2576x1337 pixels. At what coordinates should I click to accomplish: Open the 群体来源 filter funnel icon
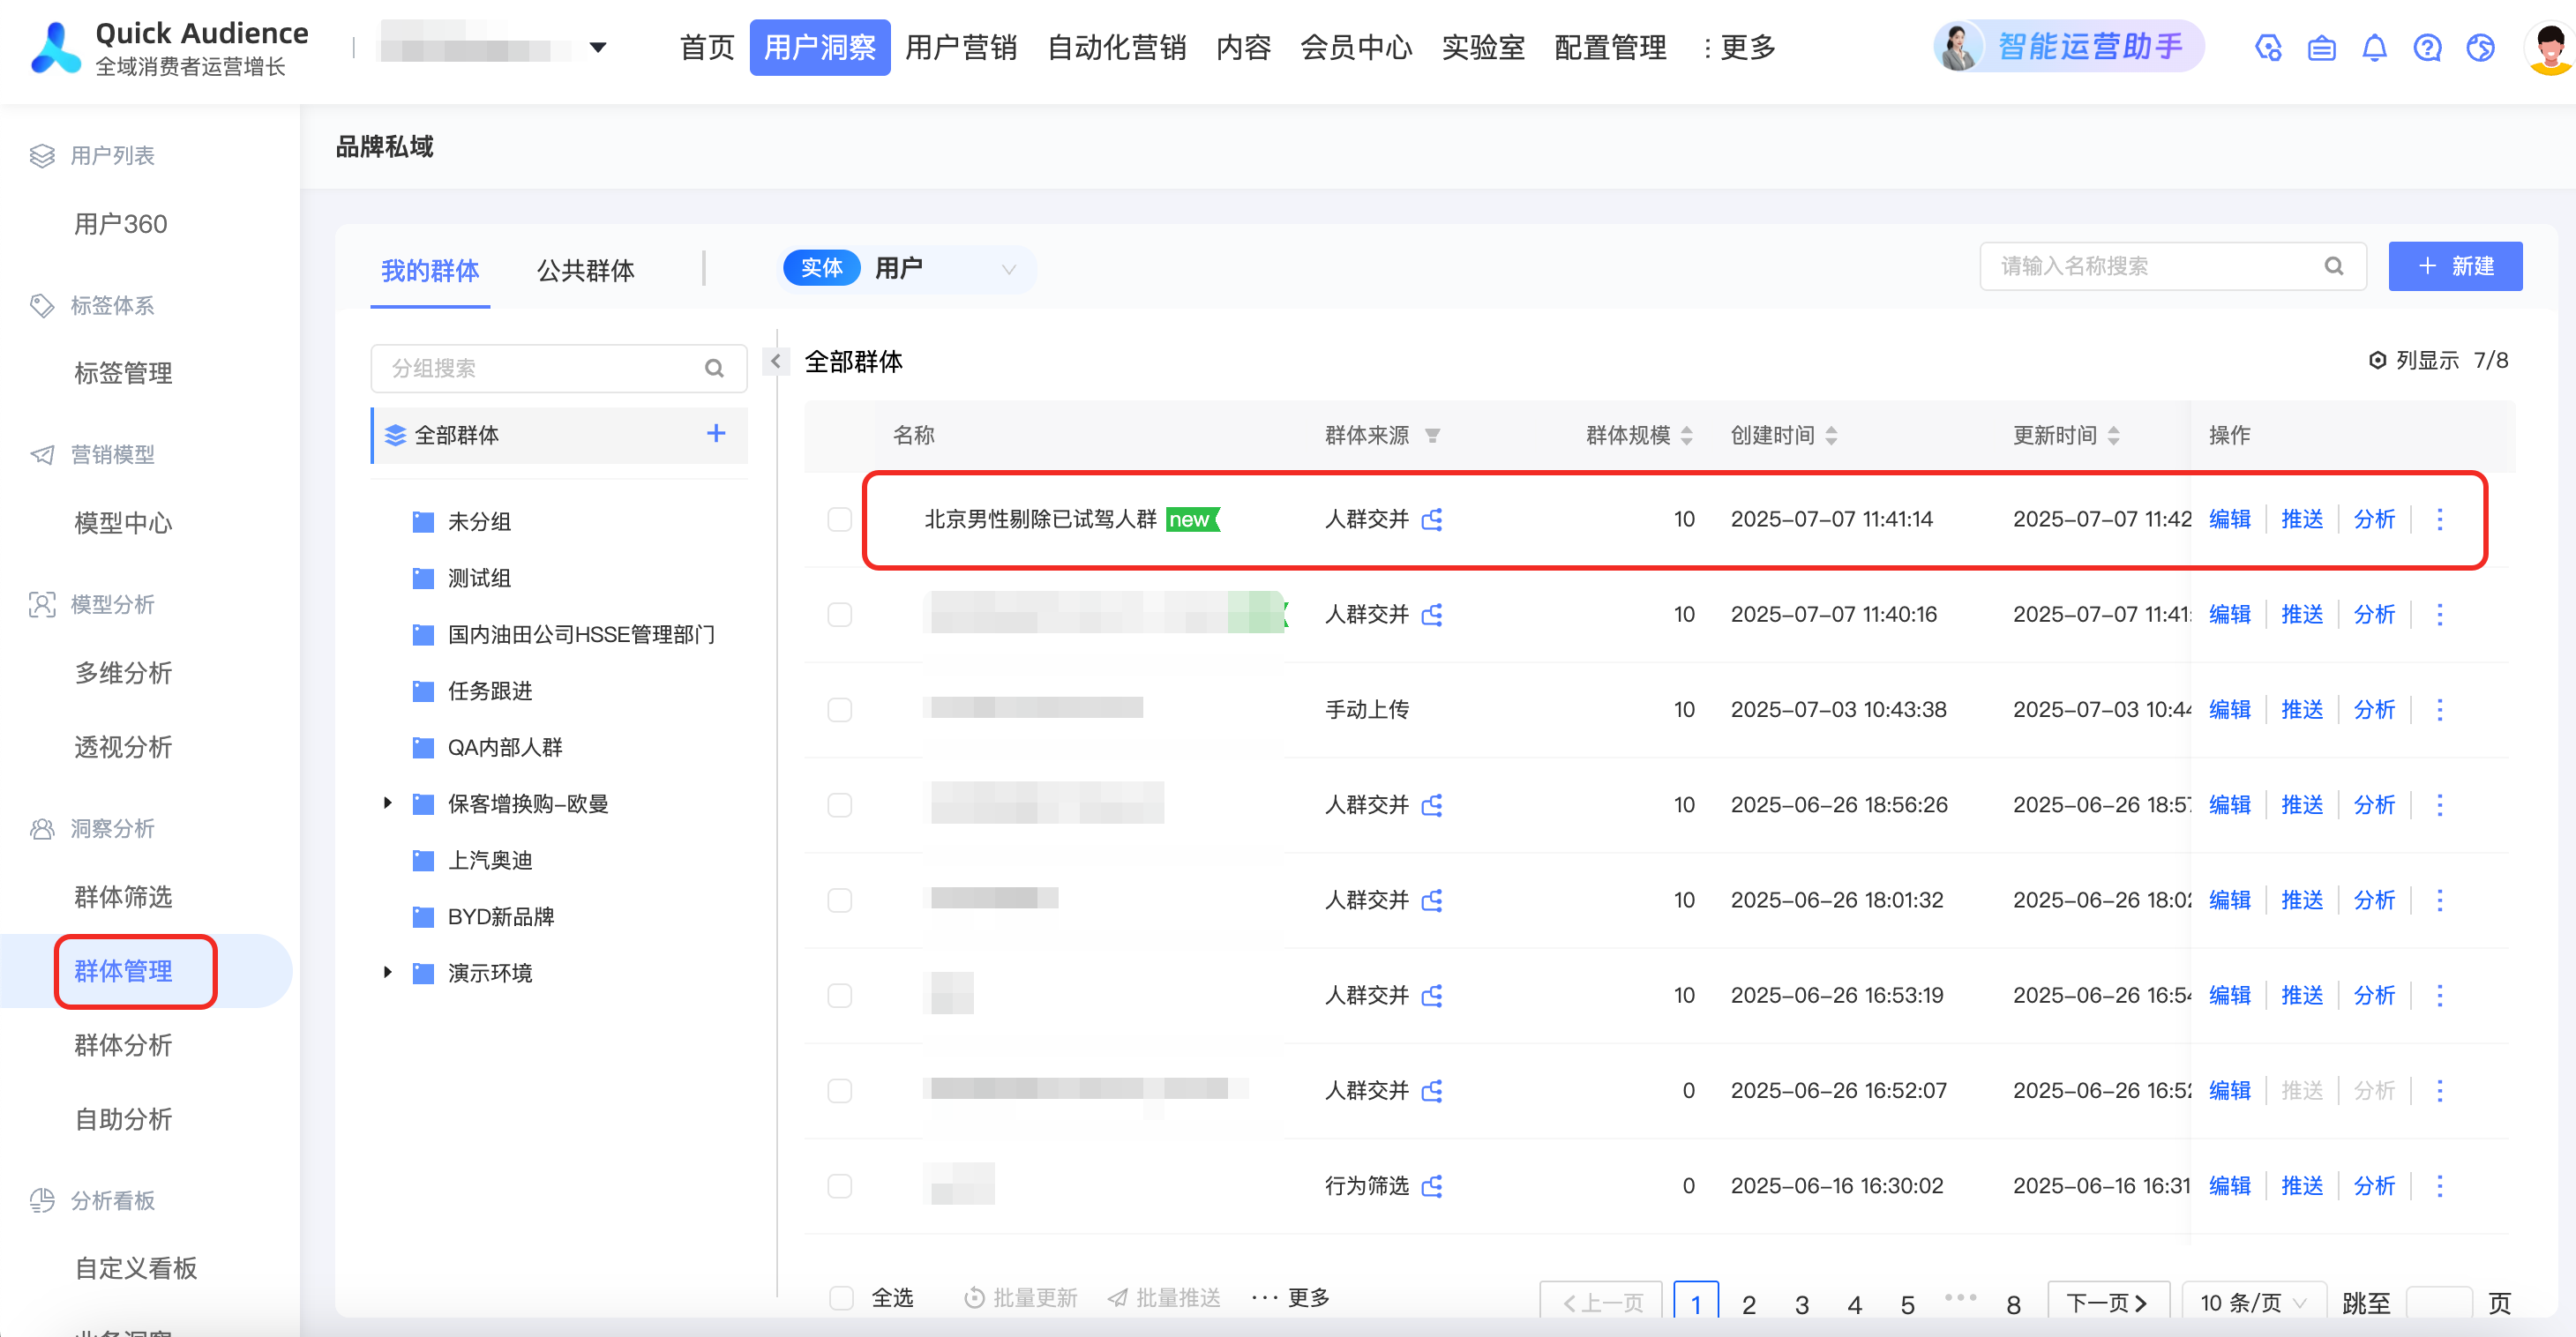coord(1432,435)
